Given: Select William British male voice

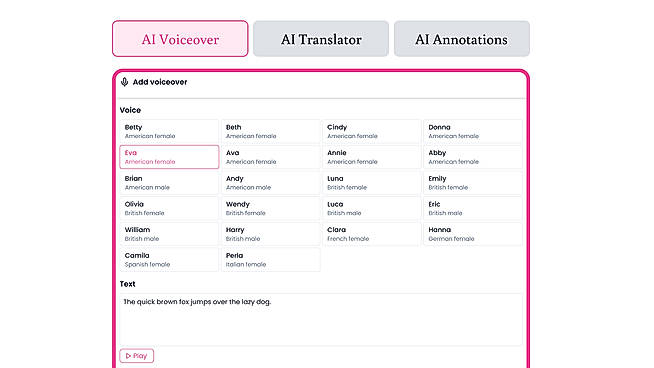Looking at the screenshot, I should 169,234.
